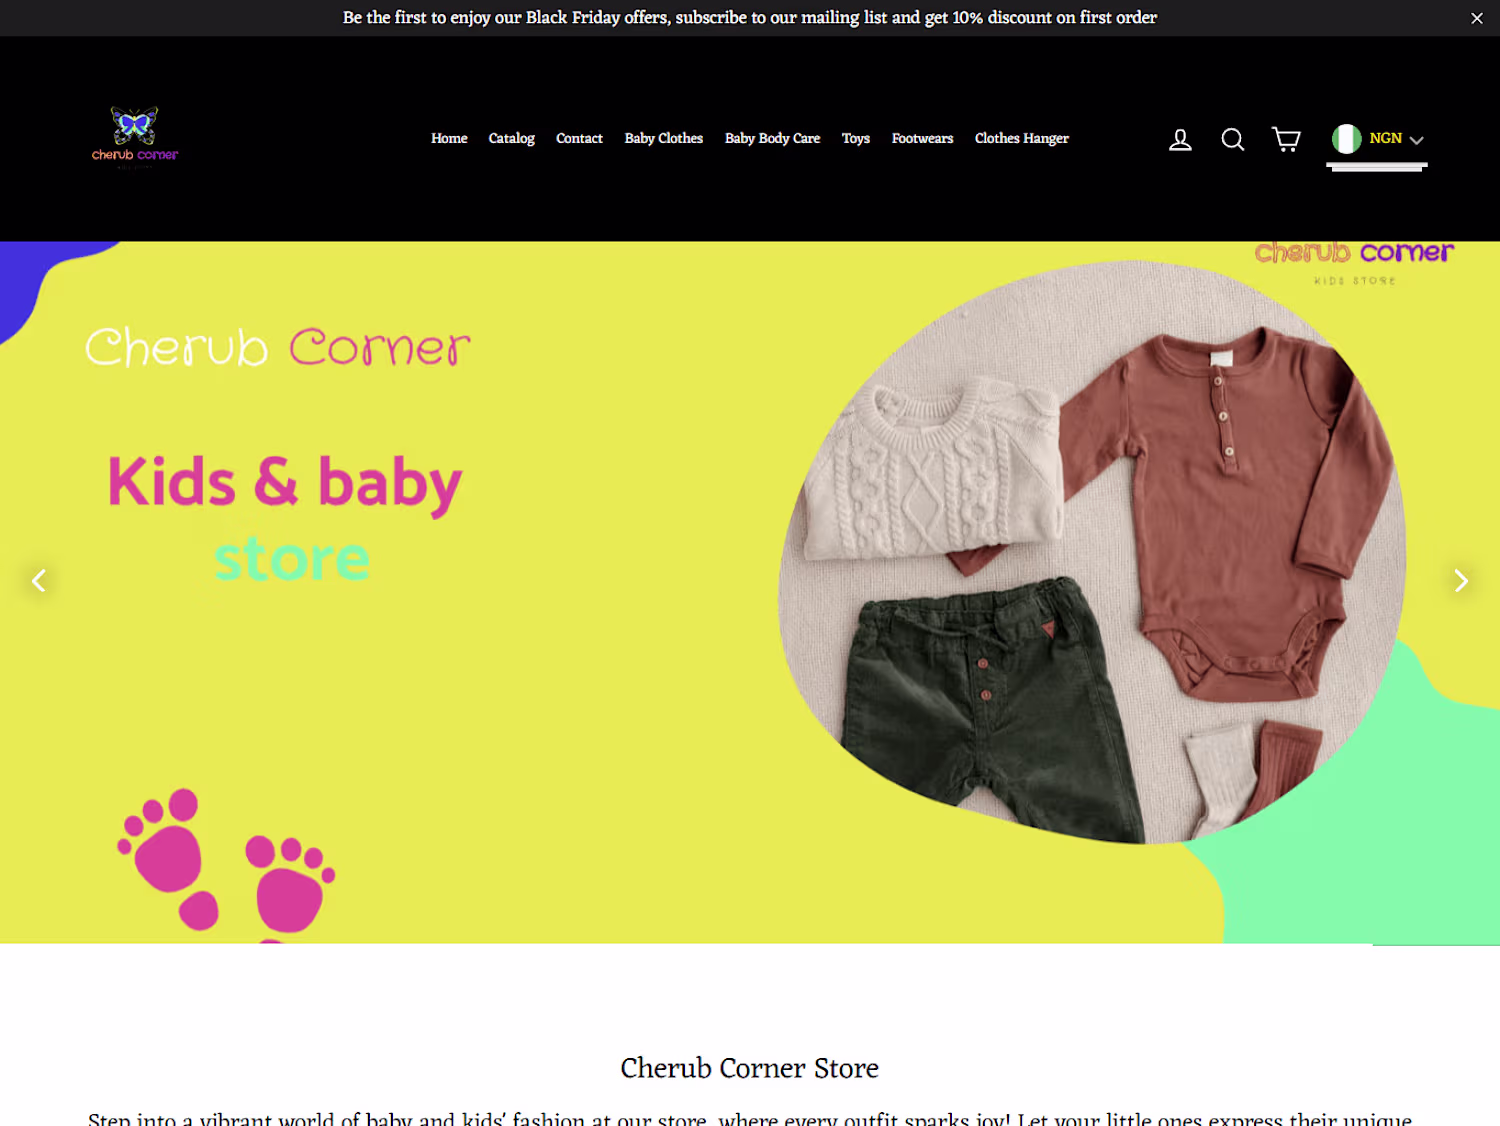Go to the previous hero slide

38,580
